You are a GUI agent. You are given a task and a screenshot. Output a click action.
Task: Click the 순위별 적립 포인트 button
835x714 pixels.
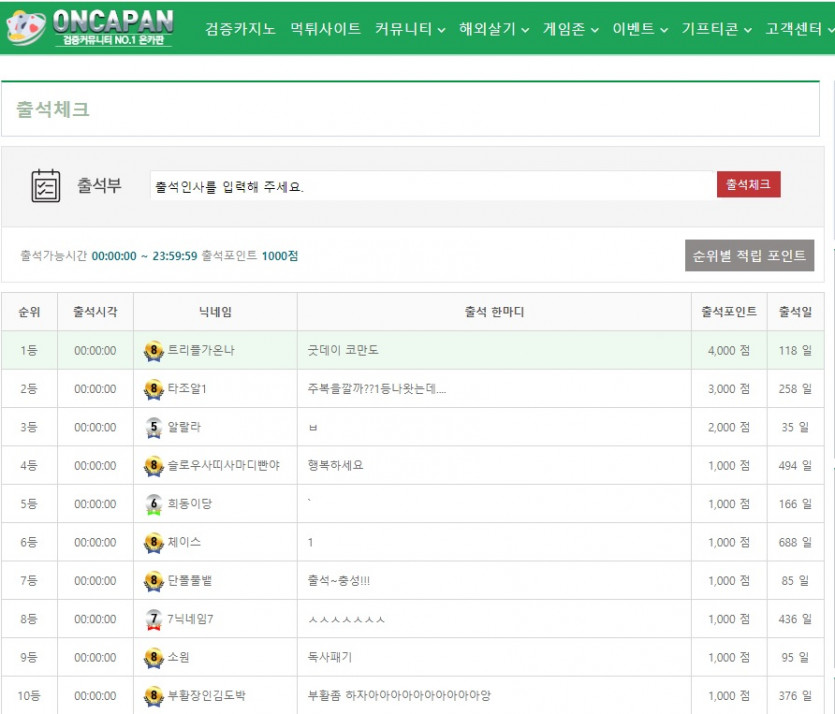tap(749, 256)
